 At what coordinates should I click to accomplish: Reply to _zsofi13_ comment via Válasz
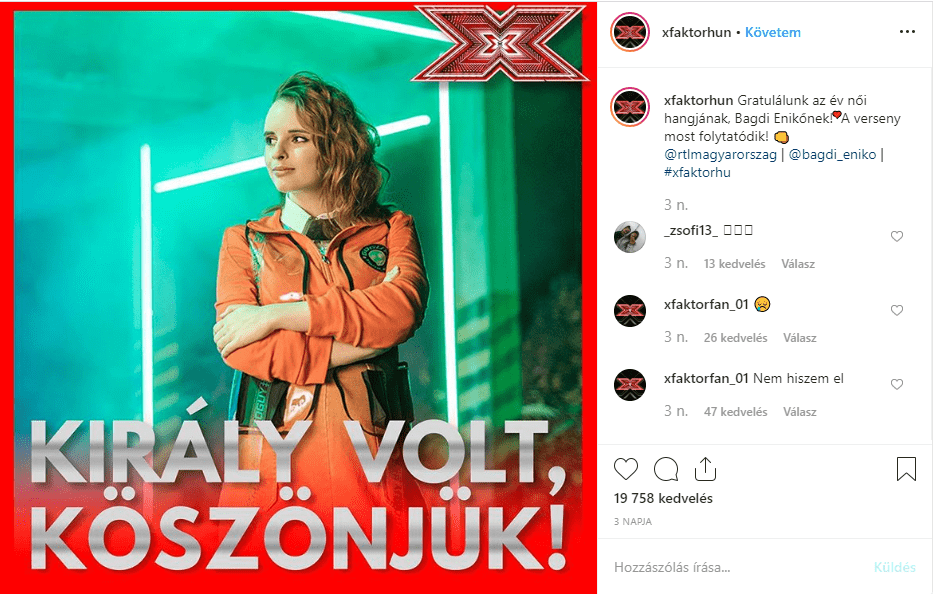[x=798, y=264]
